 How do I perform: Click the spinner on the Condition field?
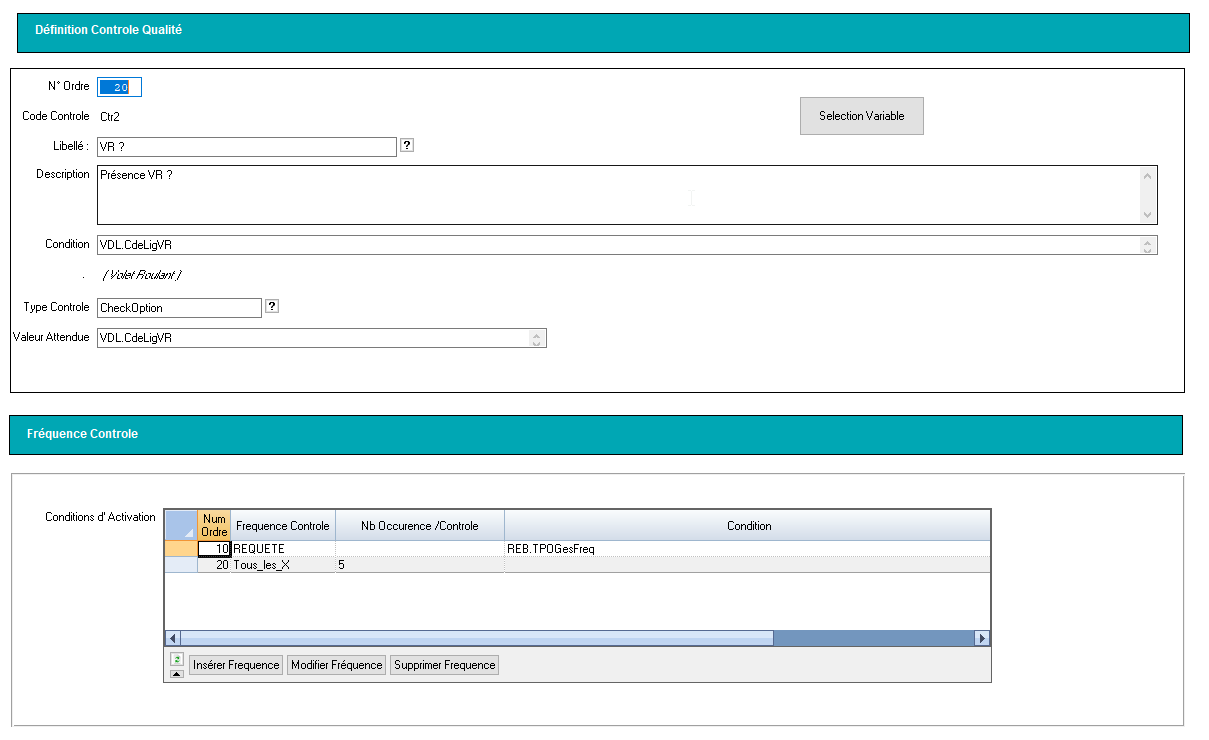pos(1148,245)
